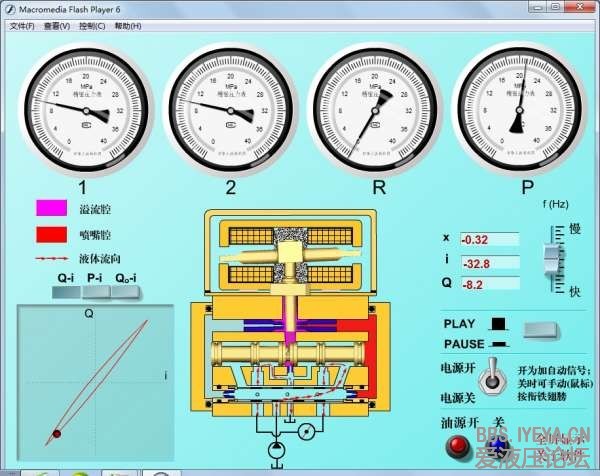Select the P-i curve button

click(97, 292)
